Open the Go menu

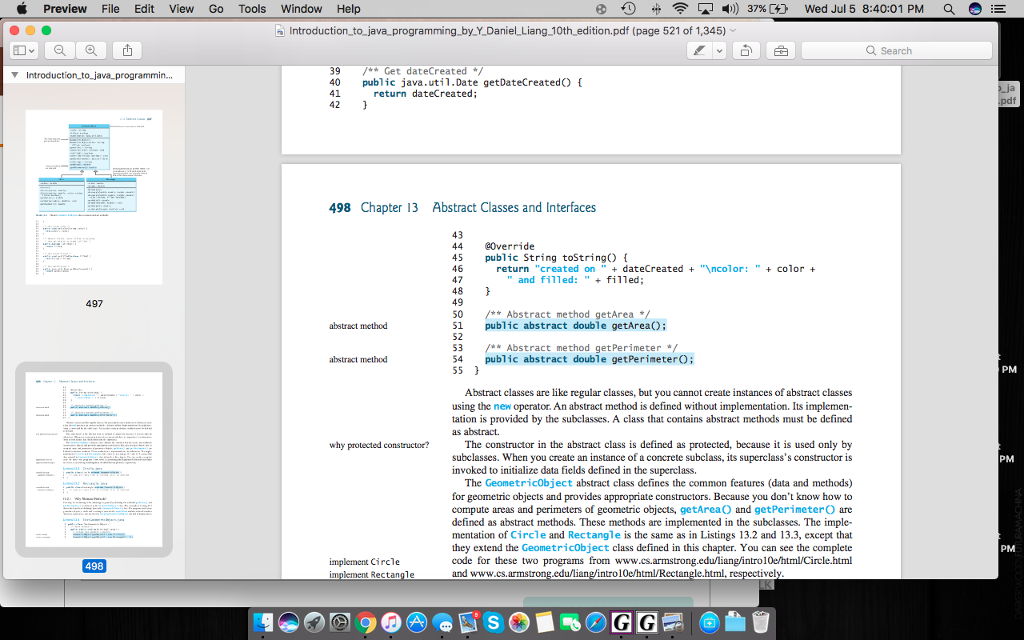[x=215, y=9]
